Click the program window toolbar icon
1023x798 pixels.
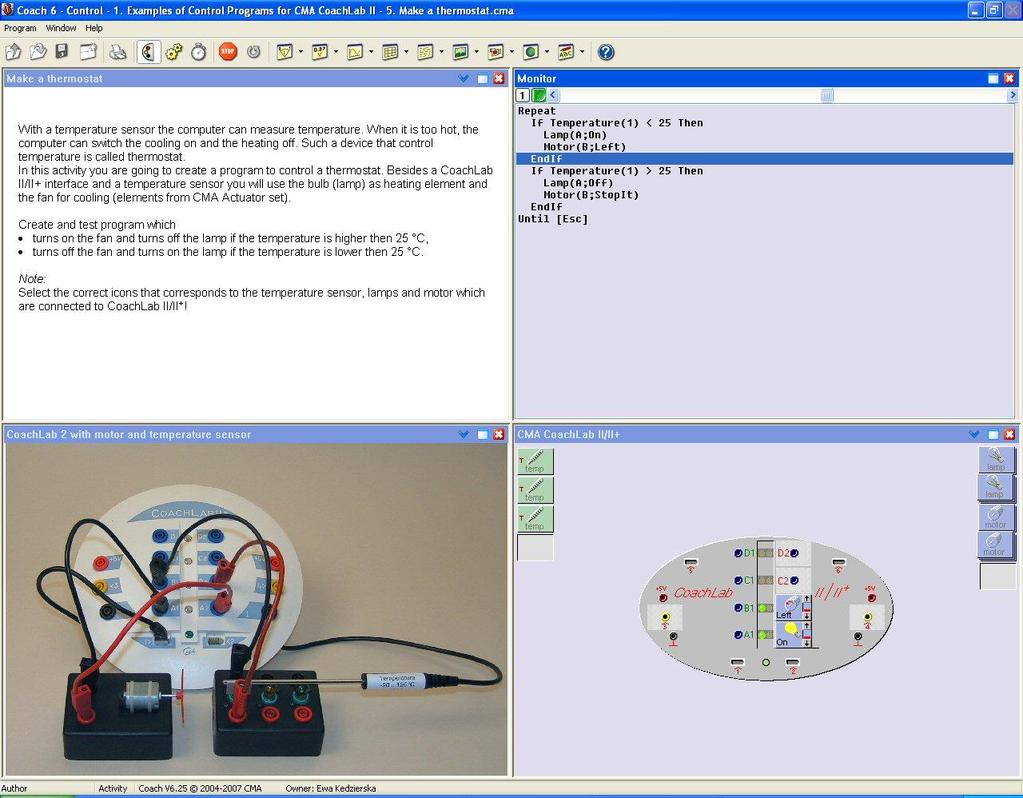[284, 52]
